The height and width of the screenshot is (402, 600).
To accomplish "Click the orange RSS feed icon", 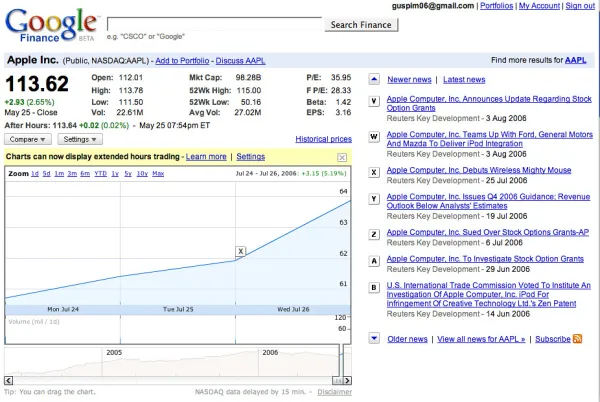I will pyautogui.click(x=577, y=339).
